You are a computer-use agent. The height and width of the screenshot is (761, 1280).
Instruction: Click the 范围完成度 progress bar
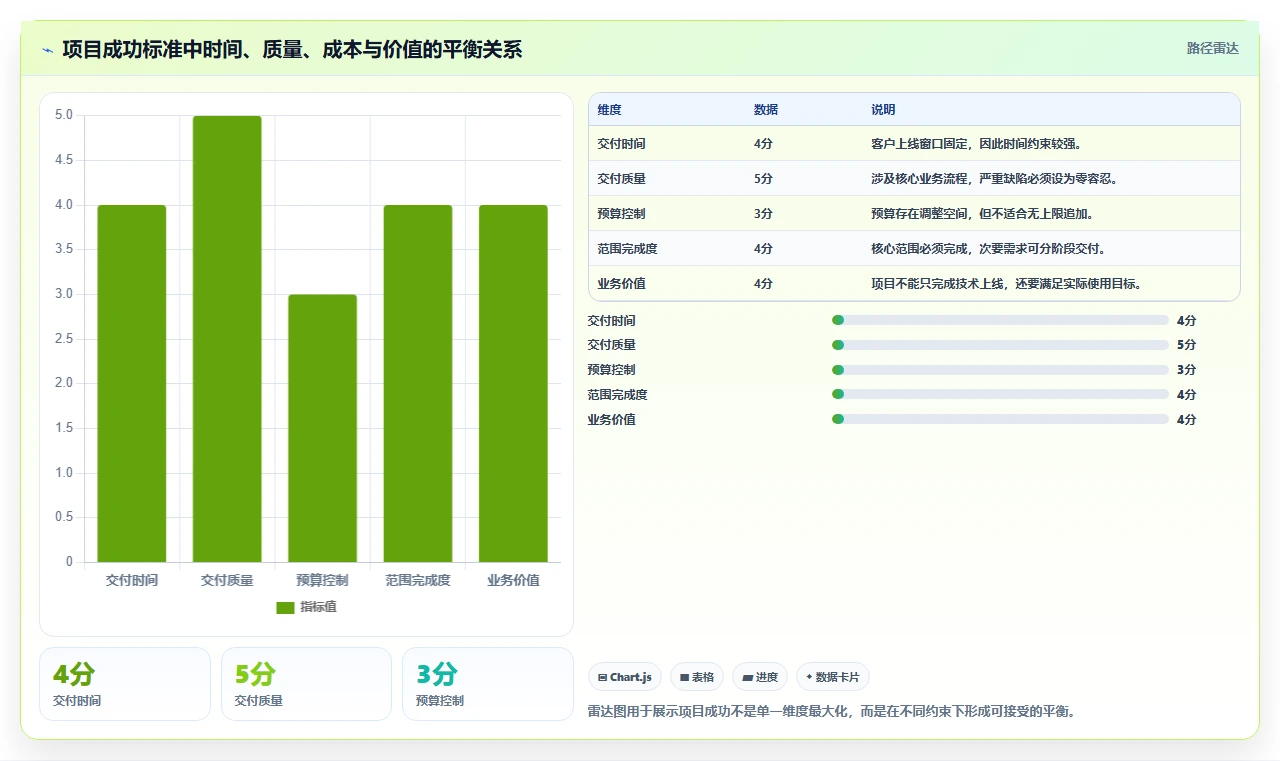pos(1000,395)
